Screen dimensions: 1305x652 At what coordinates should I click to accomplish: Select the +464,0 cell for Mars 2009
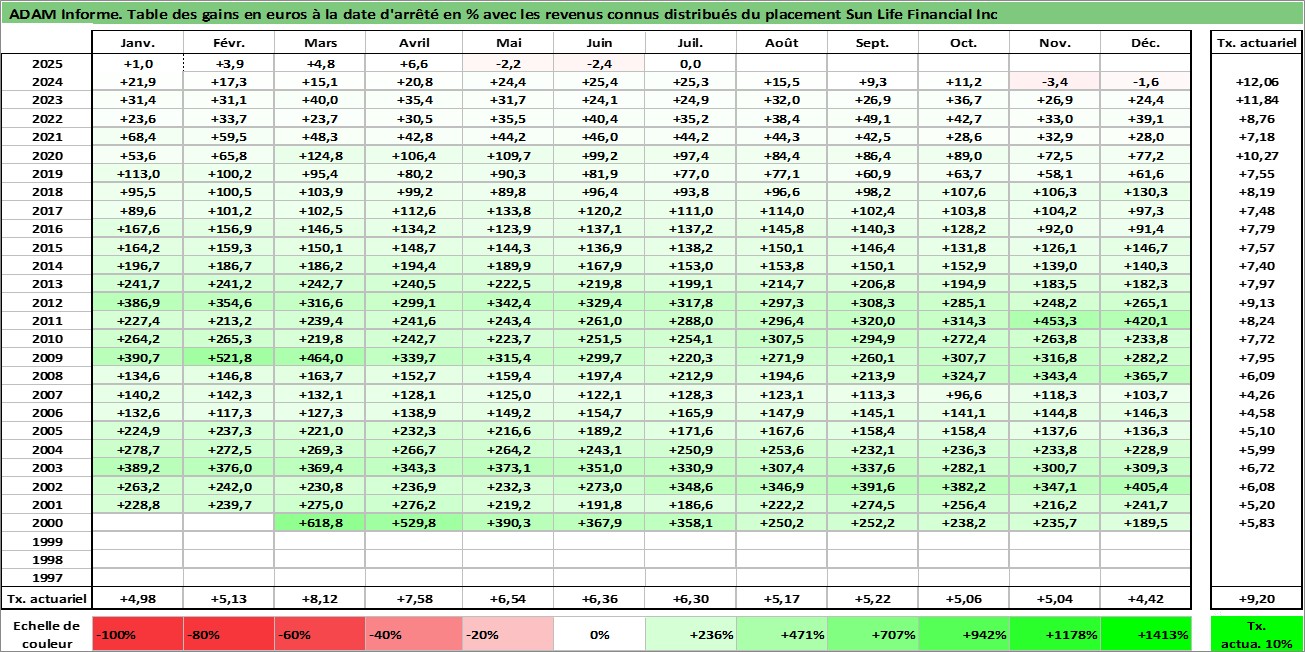point(320,357)
